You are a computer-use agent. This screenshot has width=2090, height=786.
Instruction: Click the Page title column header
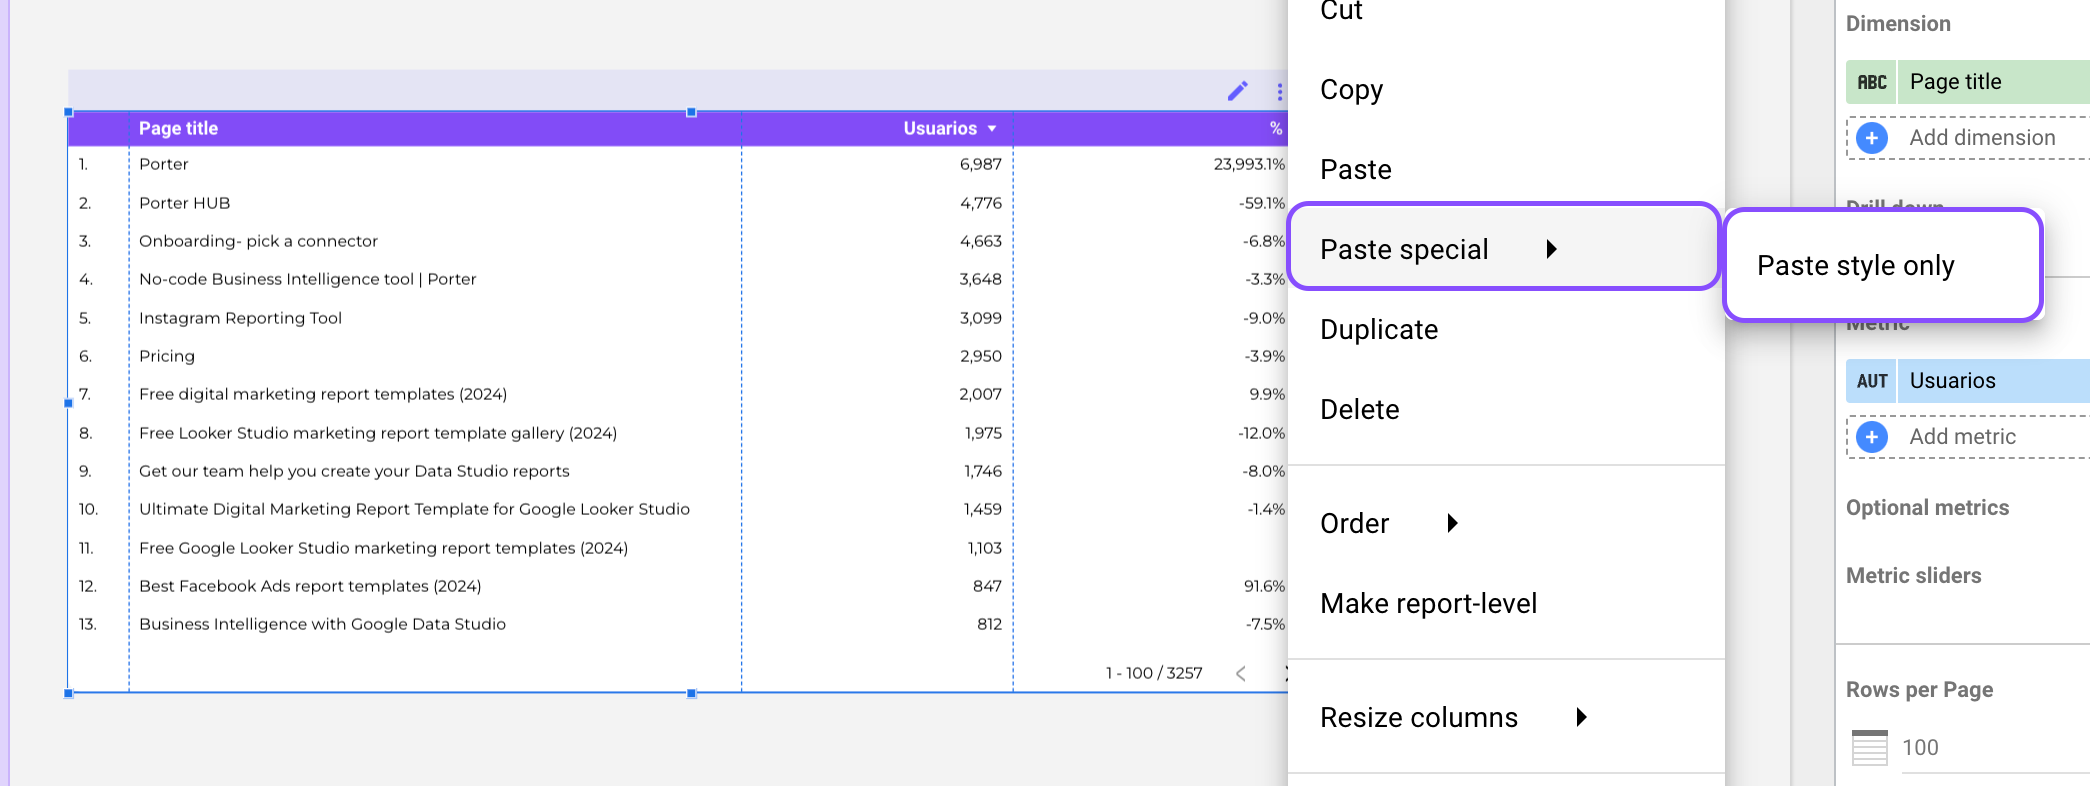click(x=178, y=128)
